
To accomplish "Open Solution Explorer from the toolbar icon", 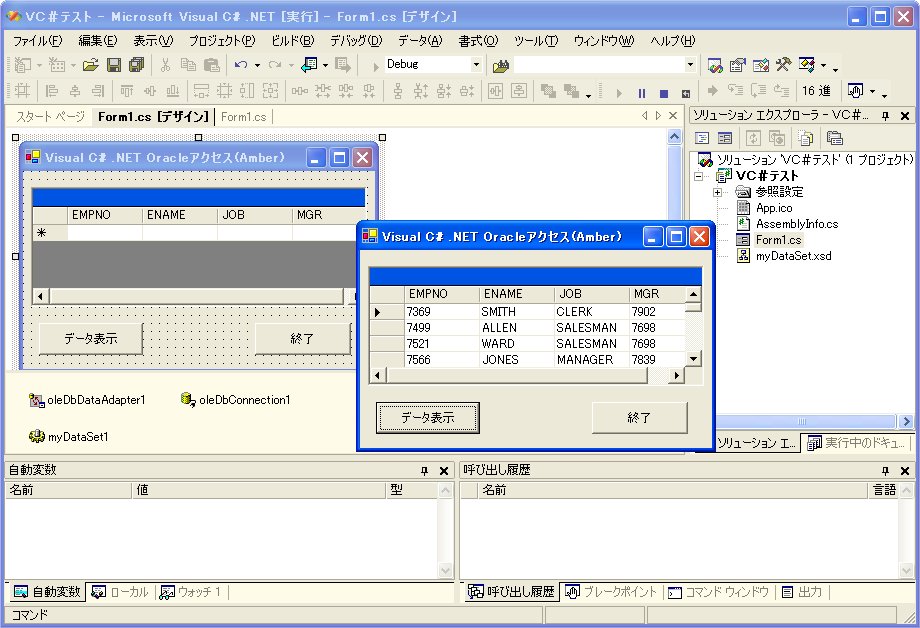I will [715, 65].
